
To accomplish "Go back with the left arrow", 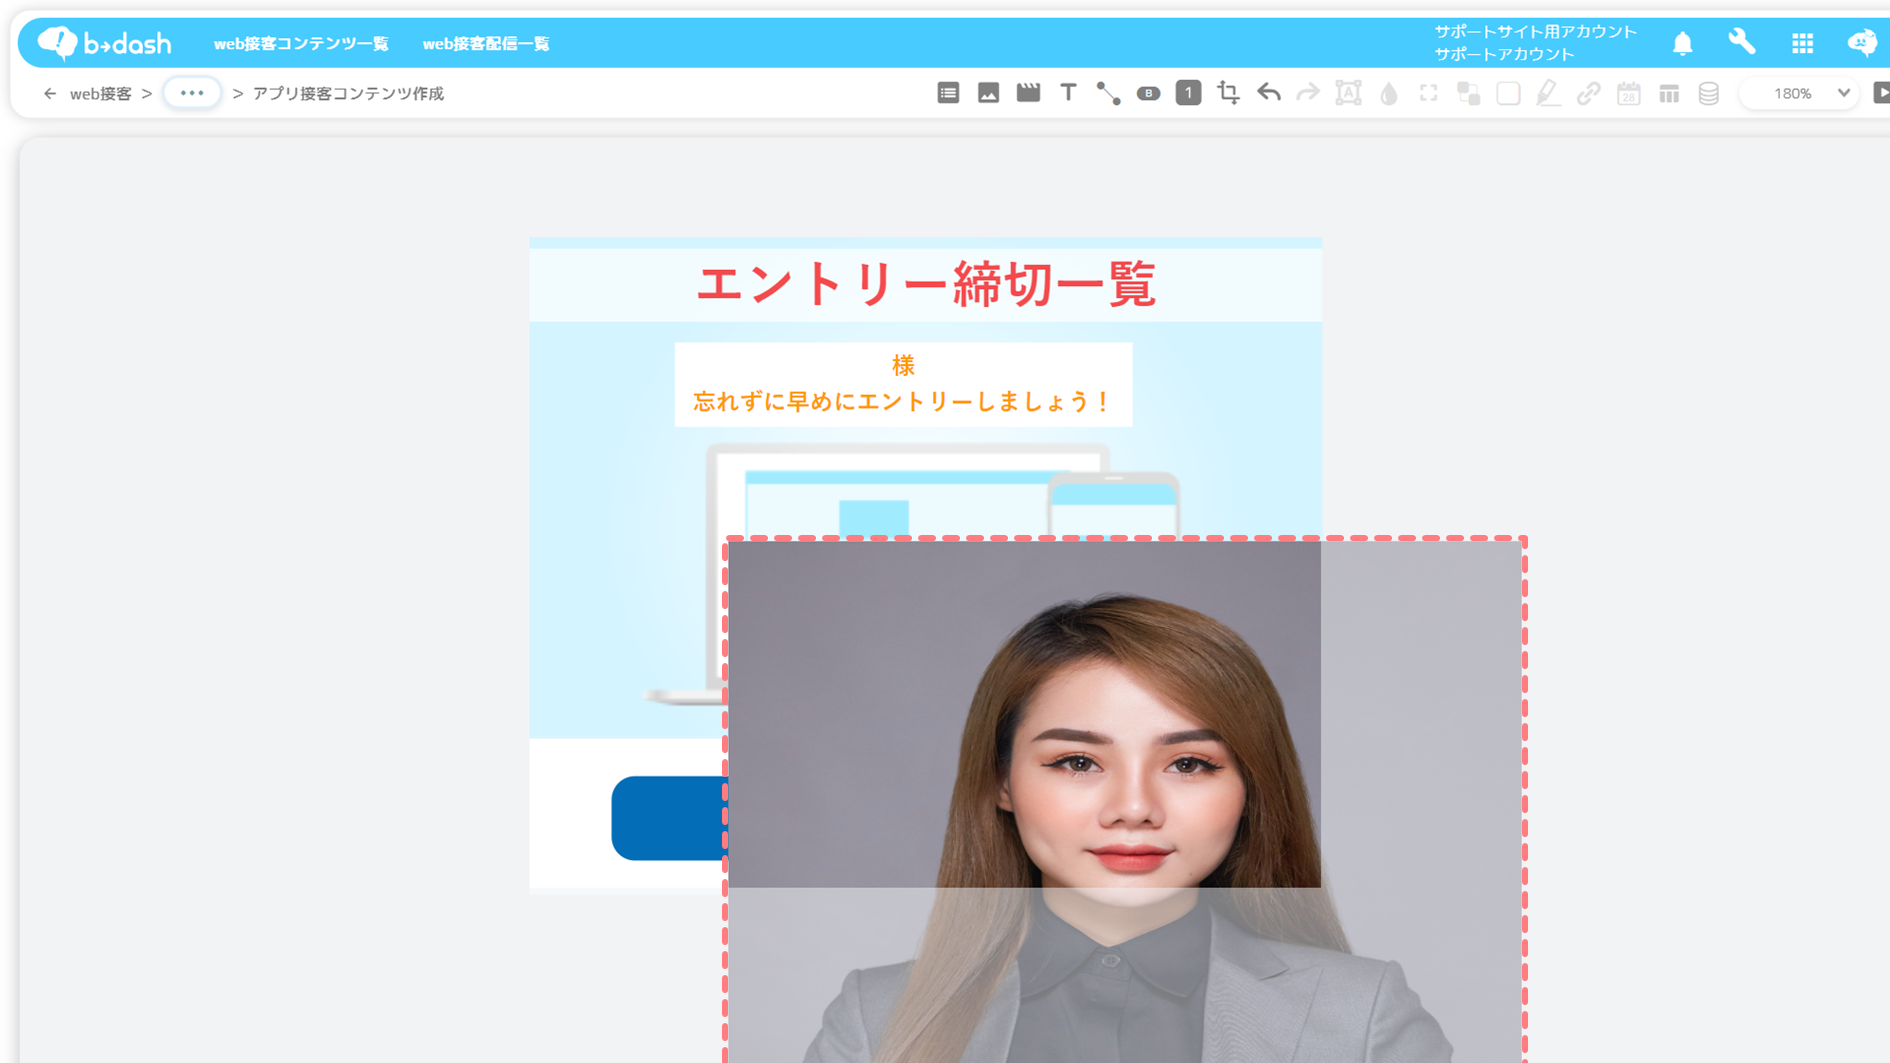I will (x=50, y=93).
